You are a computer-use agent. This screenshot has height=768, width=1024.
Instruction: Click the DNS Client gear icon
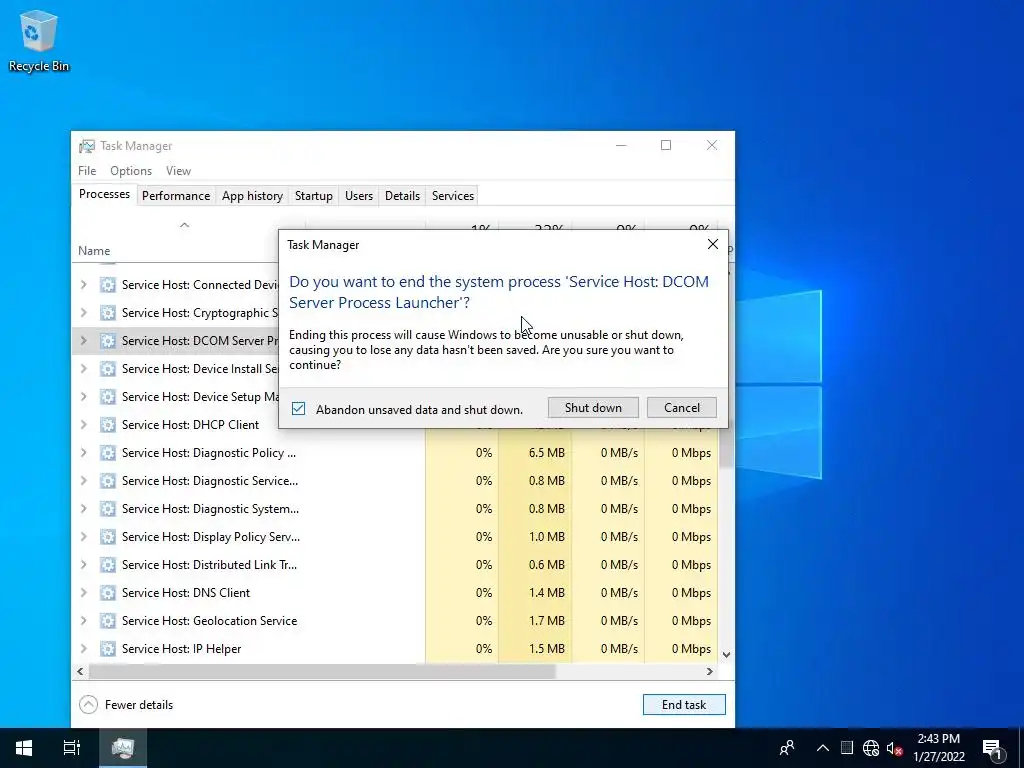108,593
